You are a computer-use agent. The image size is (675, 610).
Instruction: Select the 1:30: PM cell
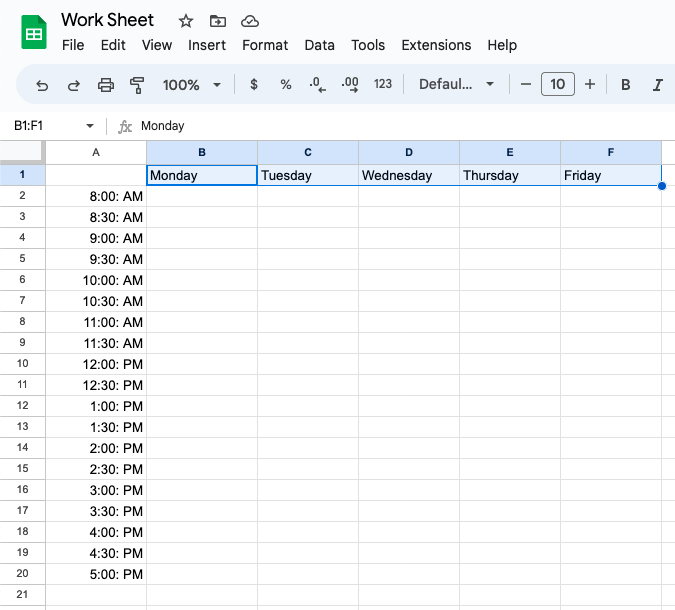coord(96,427)
